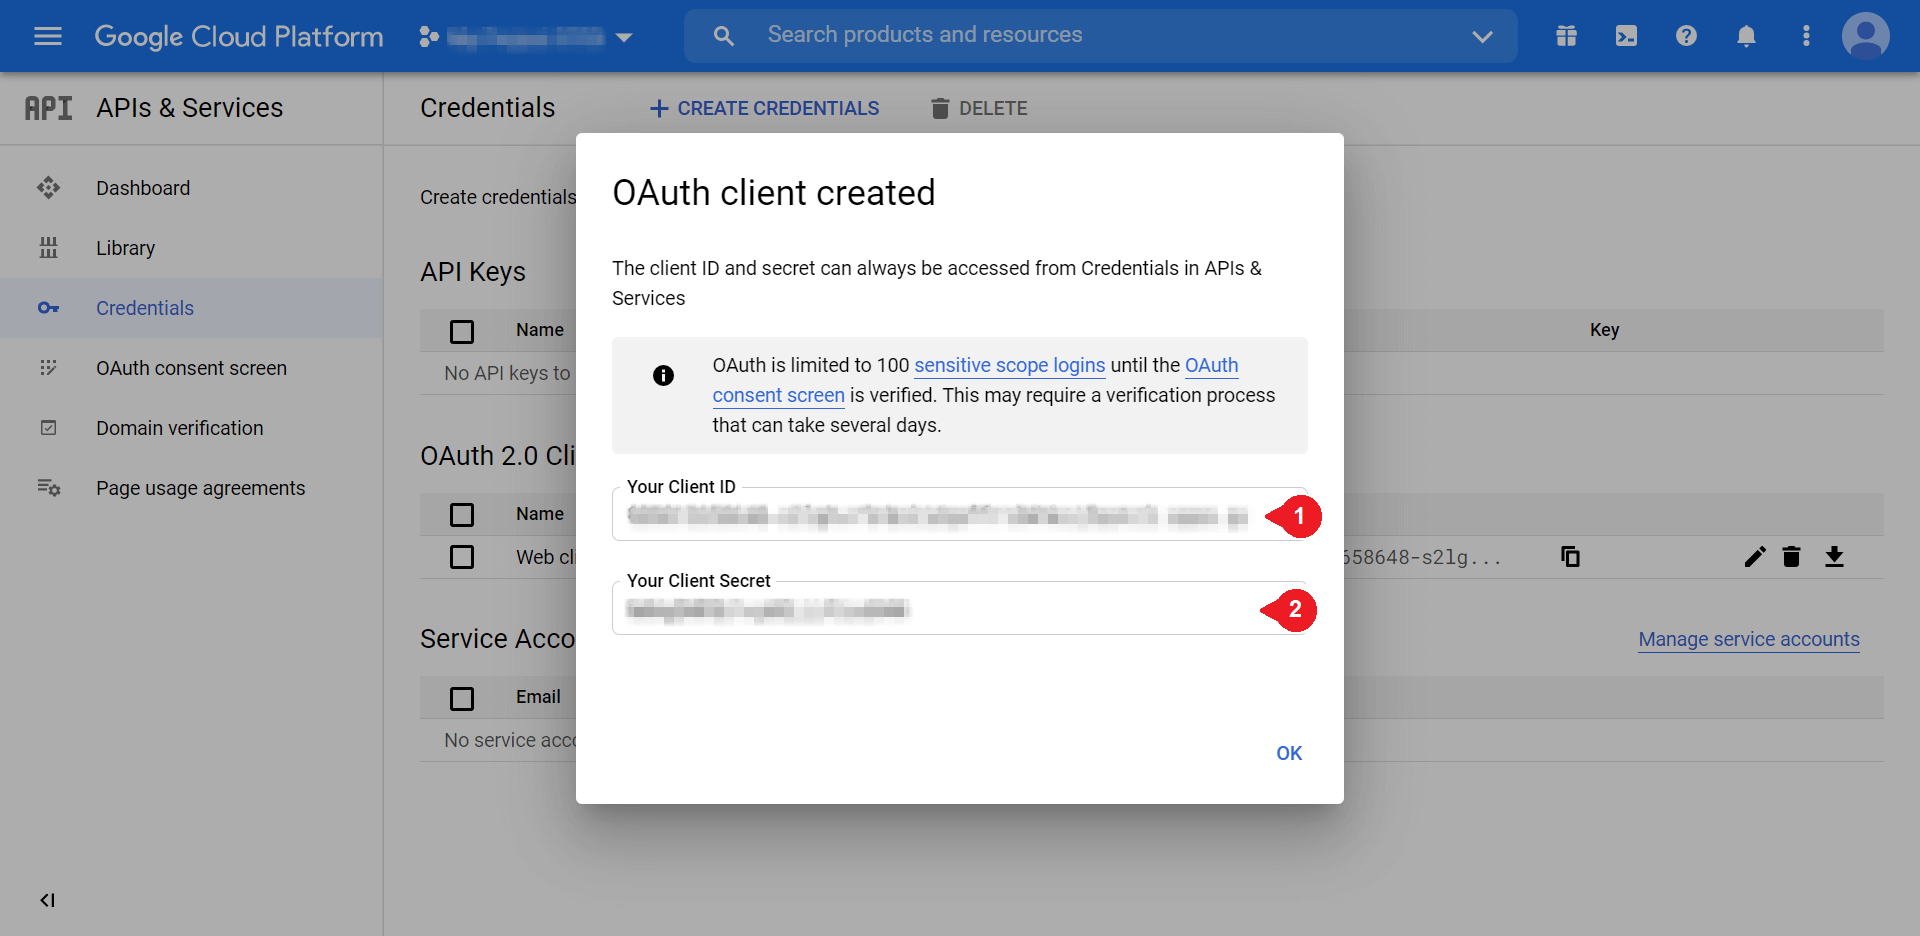Check the Name header checkbox in API Keys
The width and height of the screenshot is (1920, 936).
[x=462, y=331]
